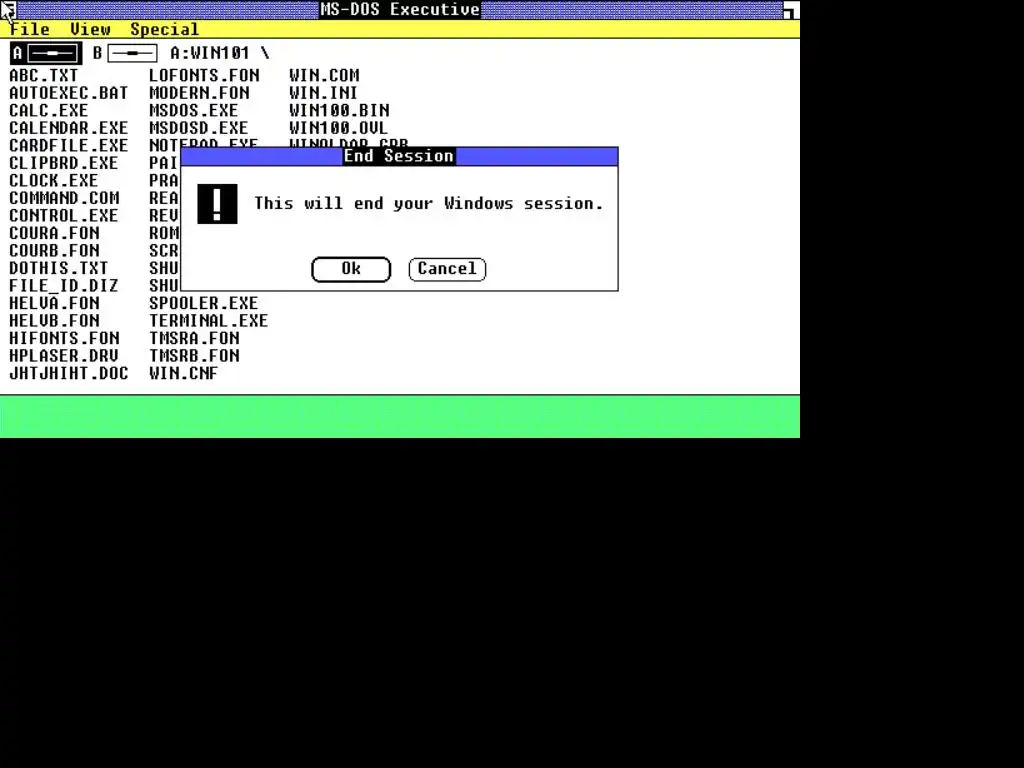
Task: Open the View menu
Action: tap(90, 29)
